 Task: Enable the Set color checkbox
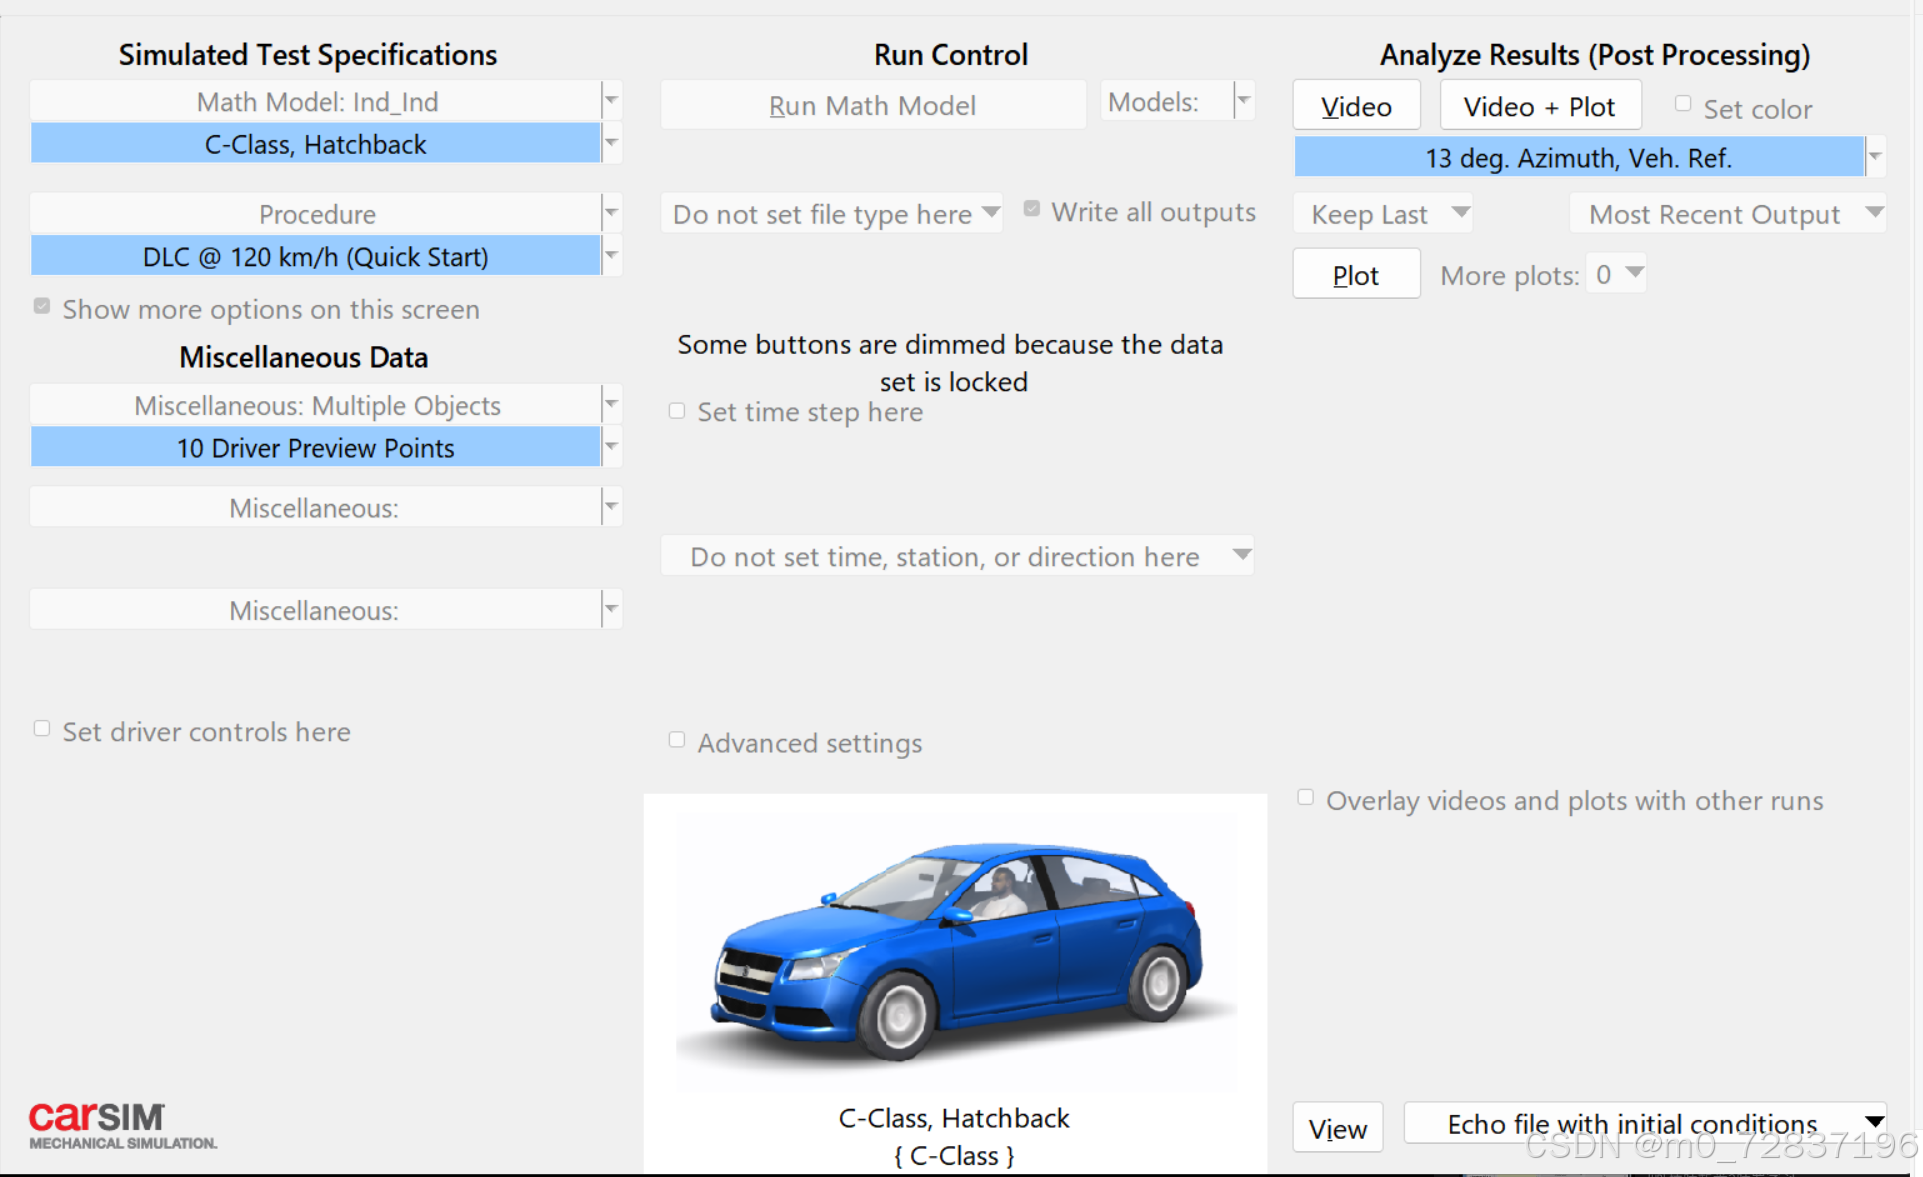1683,104
